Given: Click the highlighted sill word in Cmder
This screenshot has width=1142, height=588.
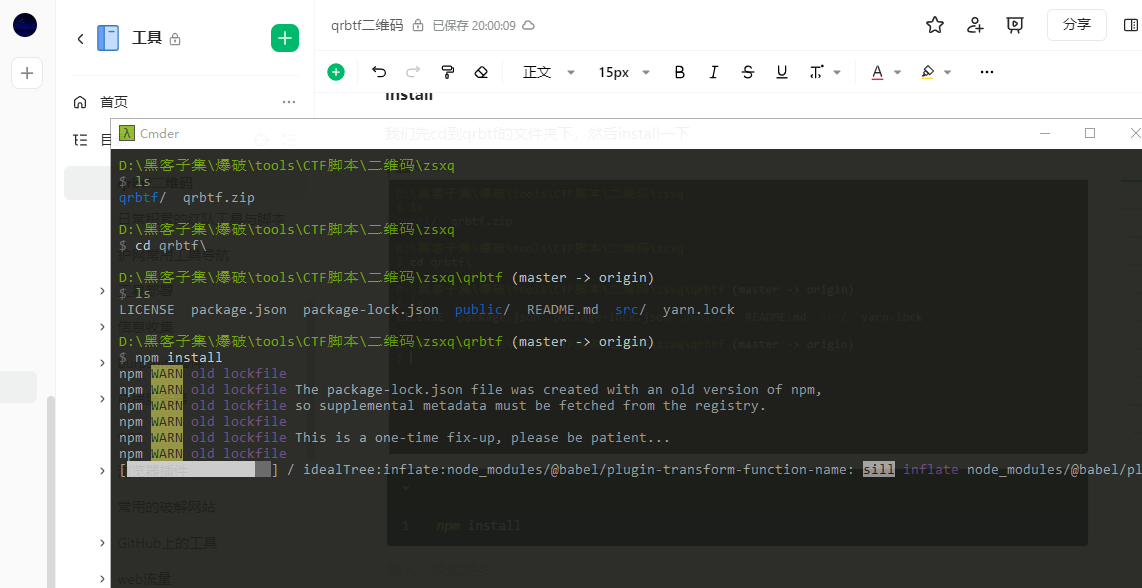Looking at the screenshot, I should (x=879, y=470).
